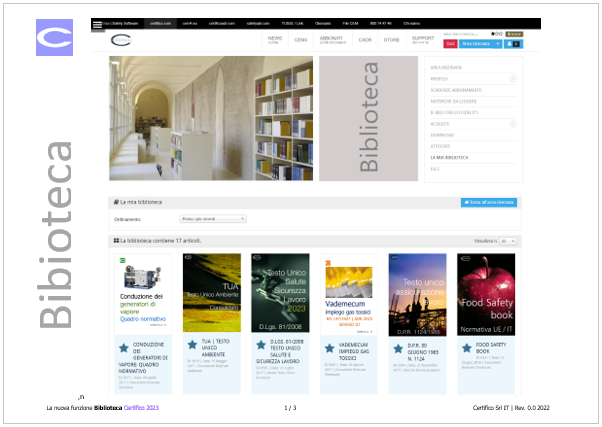The height and width of the screenshot is (427, 602).
Task: Open LA MIA BIBLIOTECA in the sidebar
Action: pyautogui.click(x=449, y=158)
